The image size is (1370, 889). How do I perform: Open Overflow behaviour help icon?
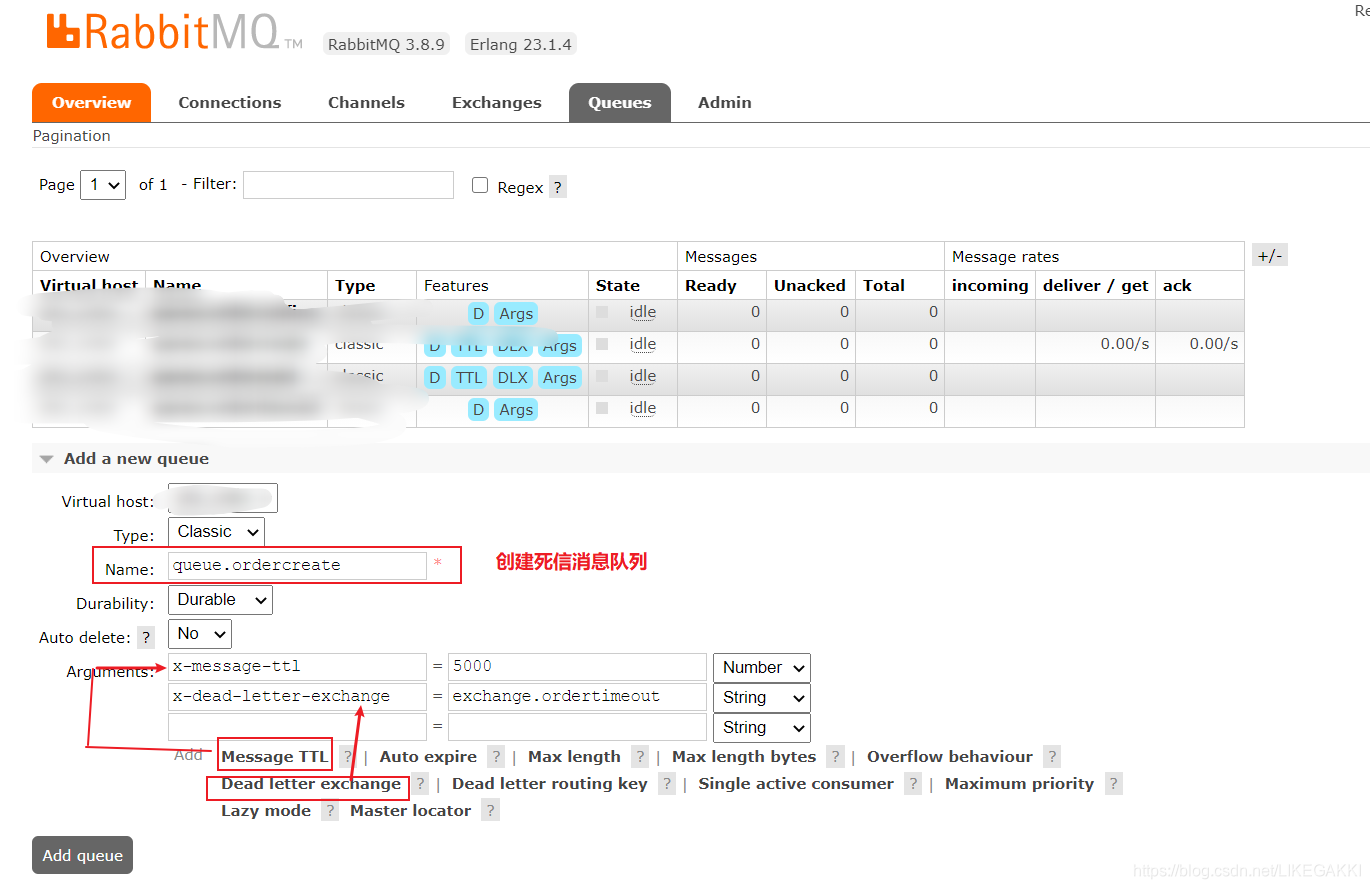tap(1051, 757)
